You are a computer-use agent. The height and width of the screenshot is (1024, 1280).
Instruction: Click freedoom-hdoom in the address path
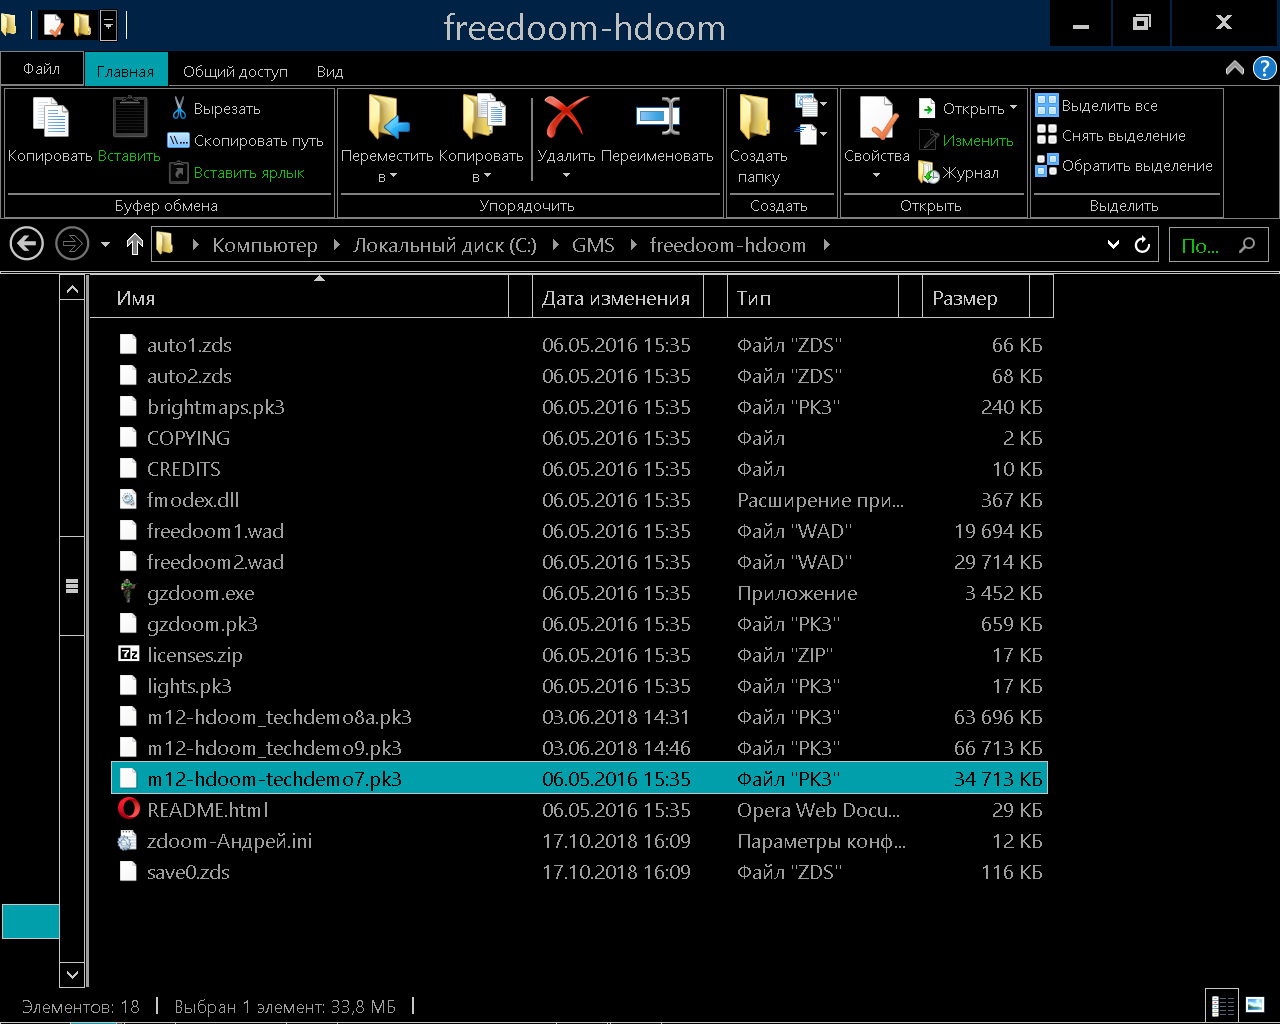click(728, 245)
